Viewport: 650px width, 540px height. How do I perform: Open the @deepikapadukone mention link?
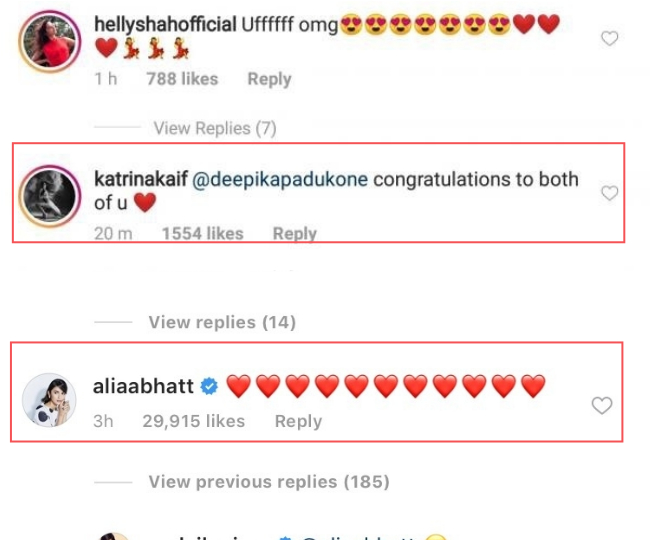280,179
